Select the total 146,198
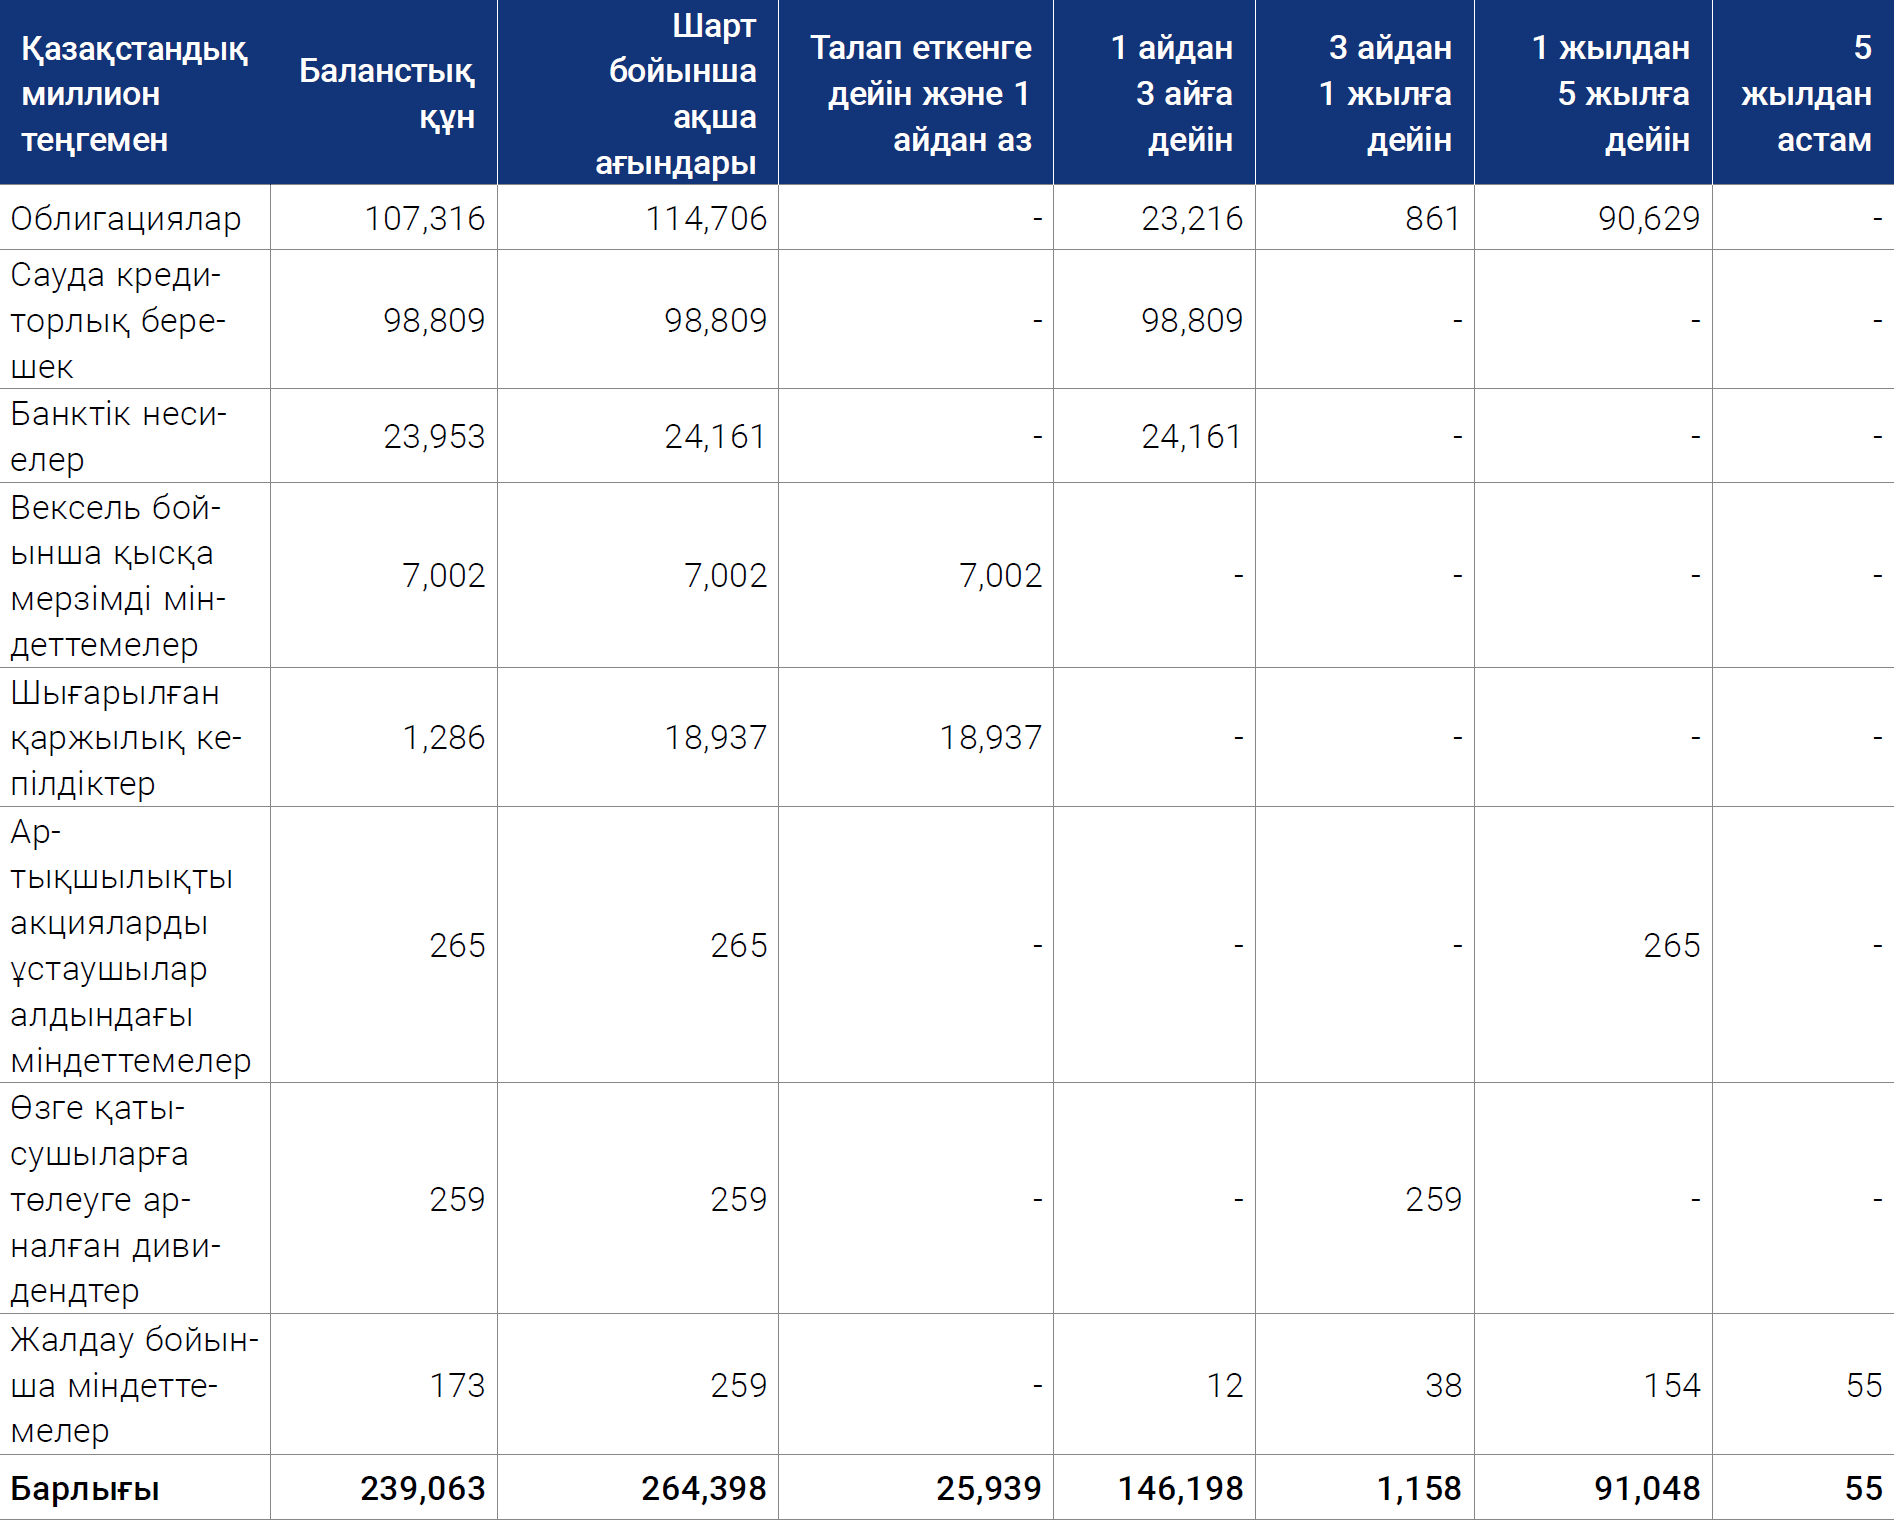Image resolution: width=1894 pixels, height=1520 pixels. 1181,1488
